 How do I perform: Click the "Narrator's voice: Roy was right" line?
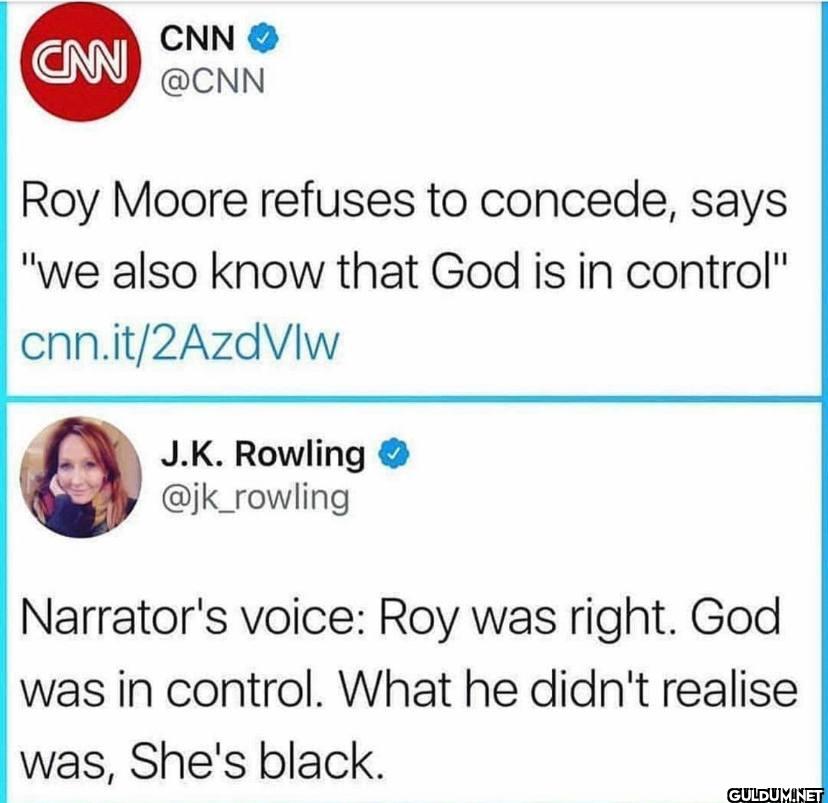point(400,619)
